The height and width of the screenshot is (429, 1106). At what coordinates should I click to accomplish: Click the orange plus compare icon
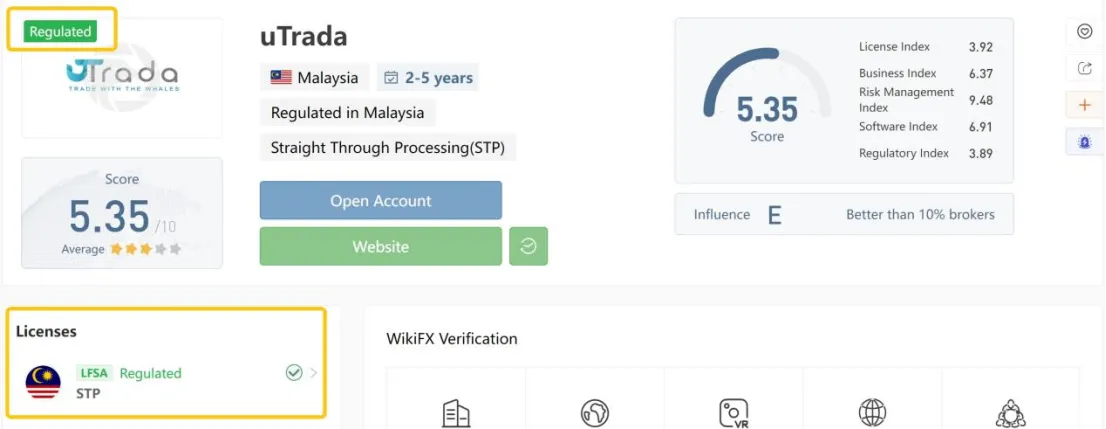[x=1085, y=105]
